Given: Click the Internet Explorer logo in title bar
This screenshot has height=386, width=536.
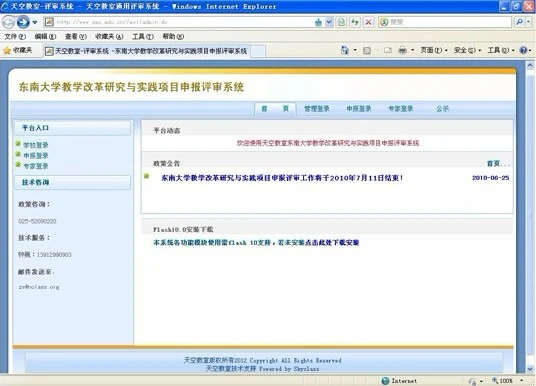Looking at the screenshot, I should 5,6.
